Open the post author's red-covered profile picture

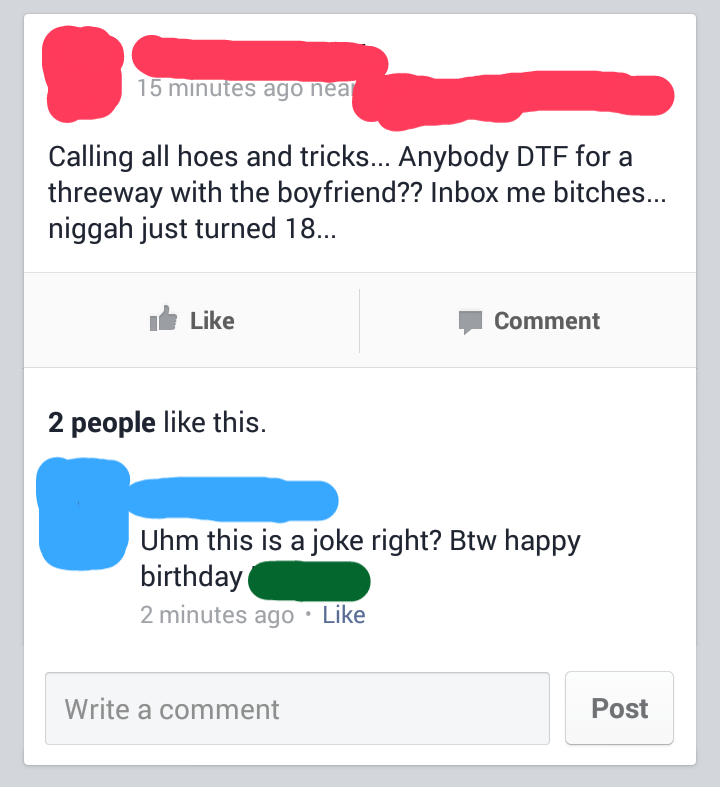click(83, 74)
